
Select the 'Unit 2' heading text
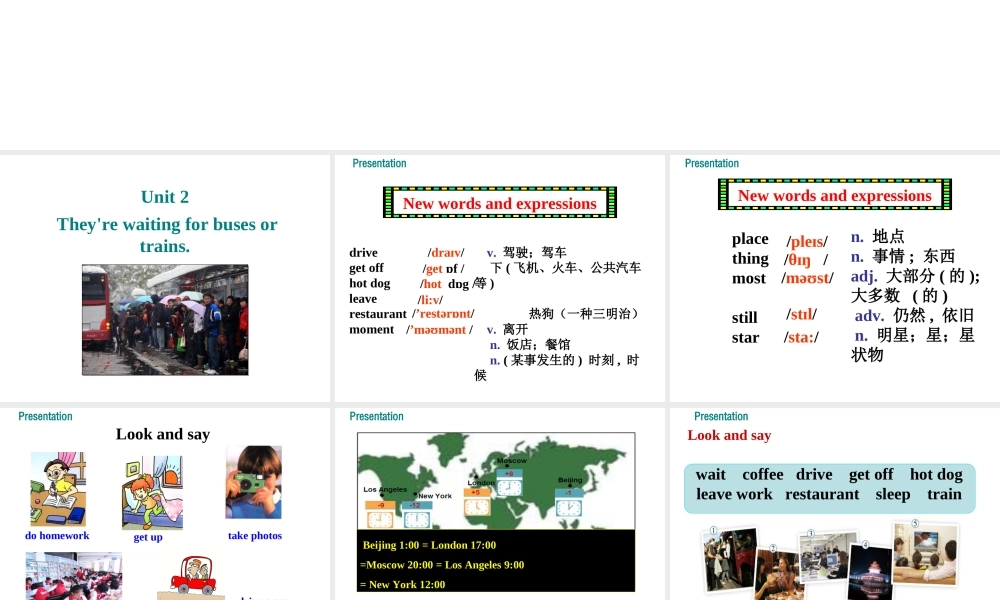(x=165, y=197)
